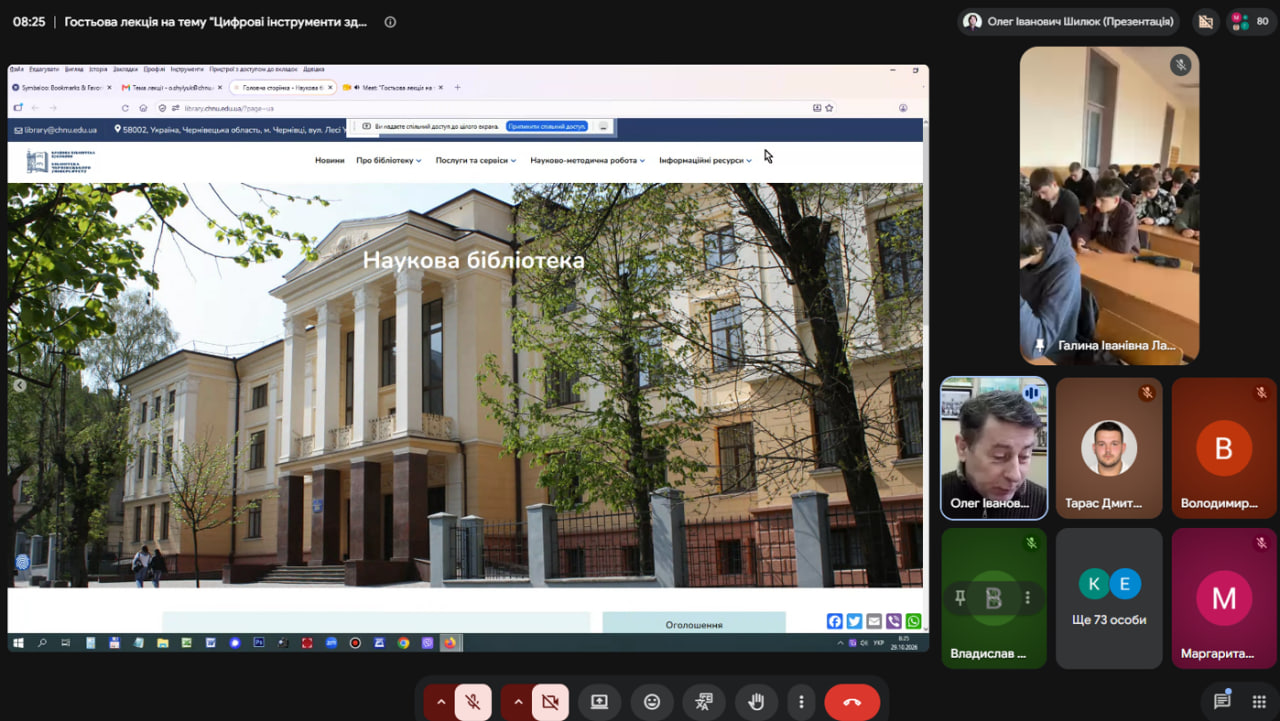Click the Припинити спільний доступ button
Image resolution: width=1280 pixels, height=721 pixels.
pos(547,127)
